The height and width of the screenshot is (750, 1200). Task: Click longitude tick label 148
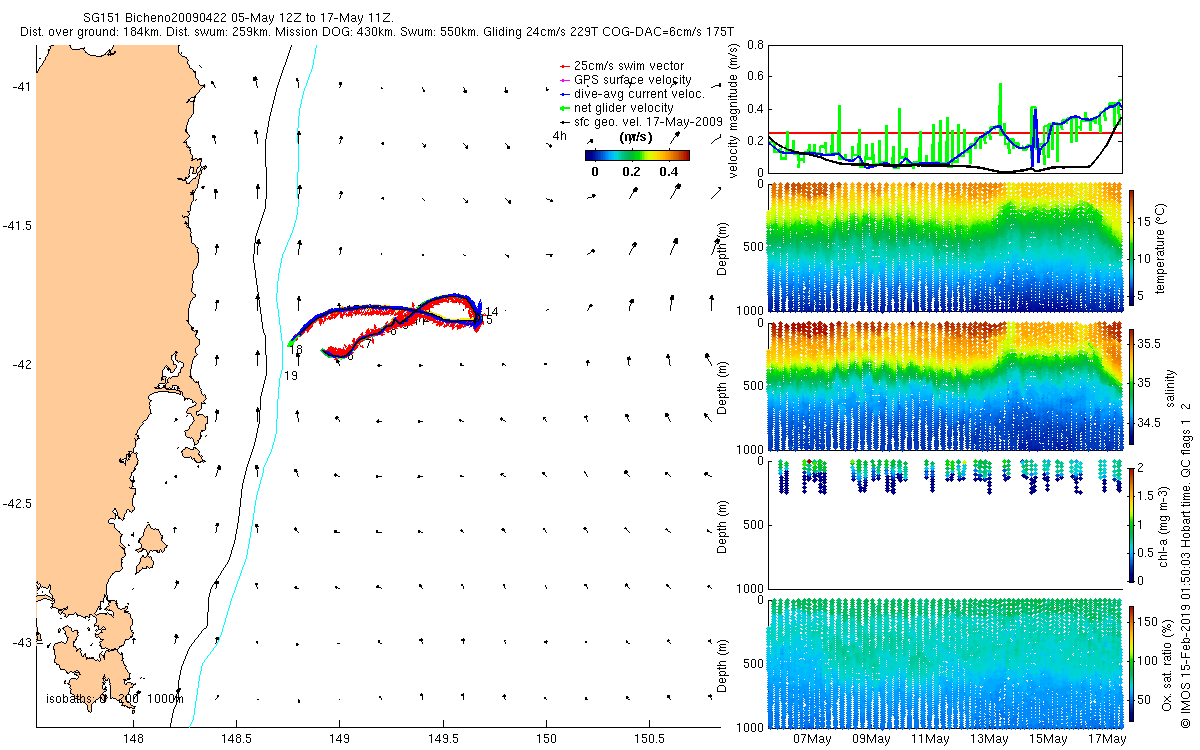pyautogui.click(x=132, y=739)
